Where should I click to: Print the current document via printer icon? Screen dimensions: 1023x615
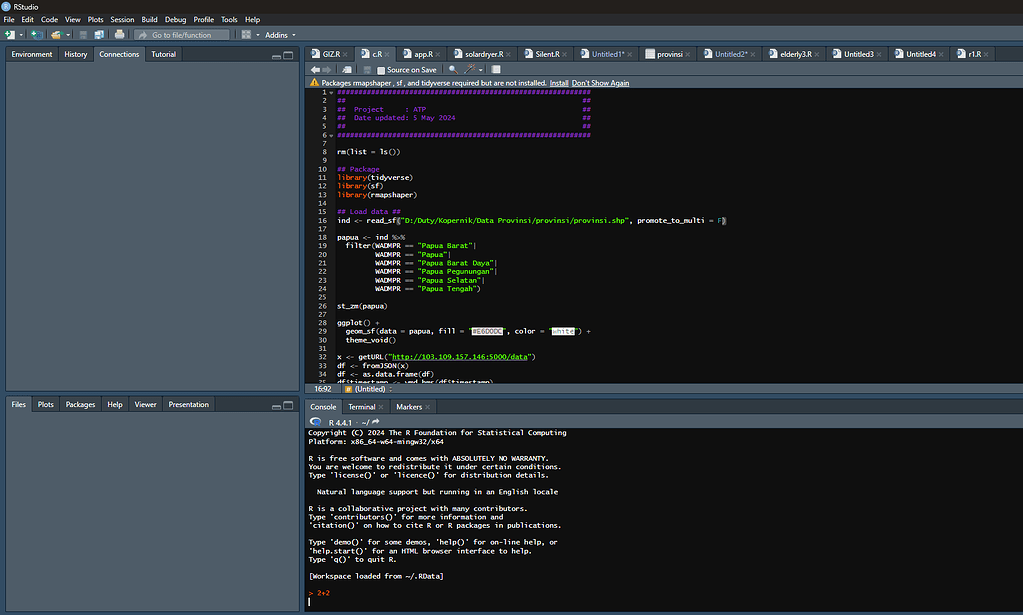pyautogui.click(x=120, y=33)
